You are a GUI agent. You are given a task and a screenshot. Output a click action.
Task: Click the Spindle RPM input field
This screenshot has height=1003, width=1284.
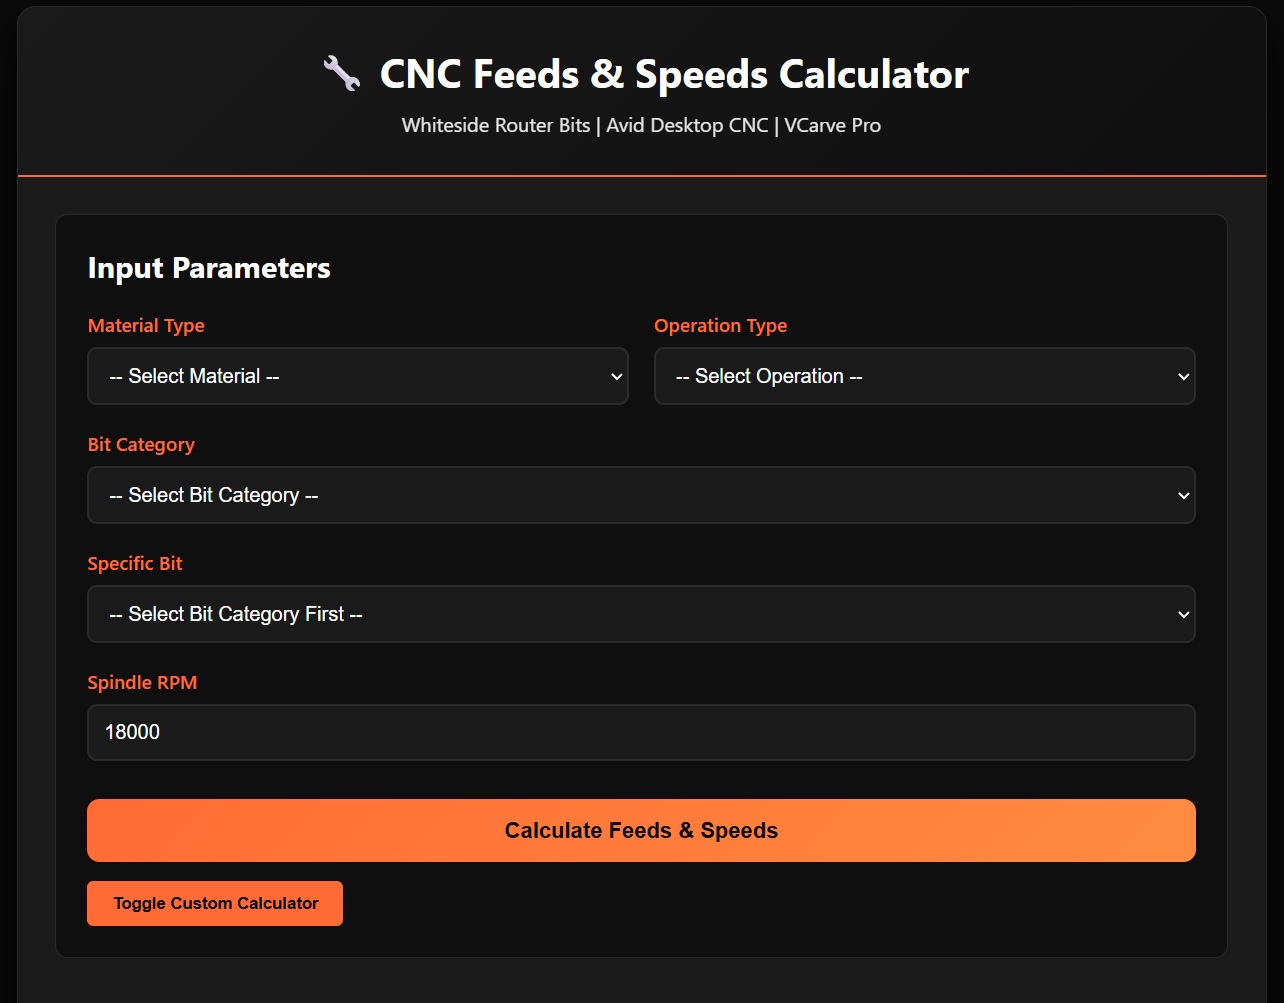pos(641,732)
